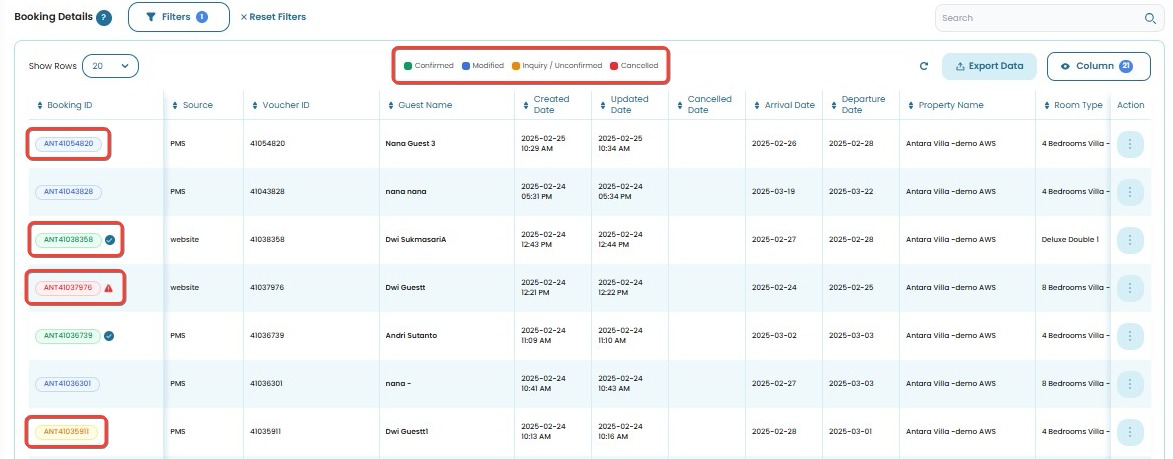This screenshot has height=459, width=1173.
Task: Sort by Created Date column arrows
Action: pos(525,105)
